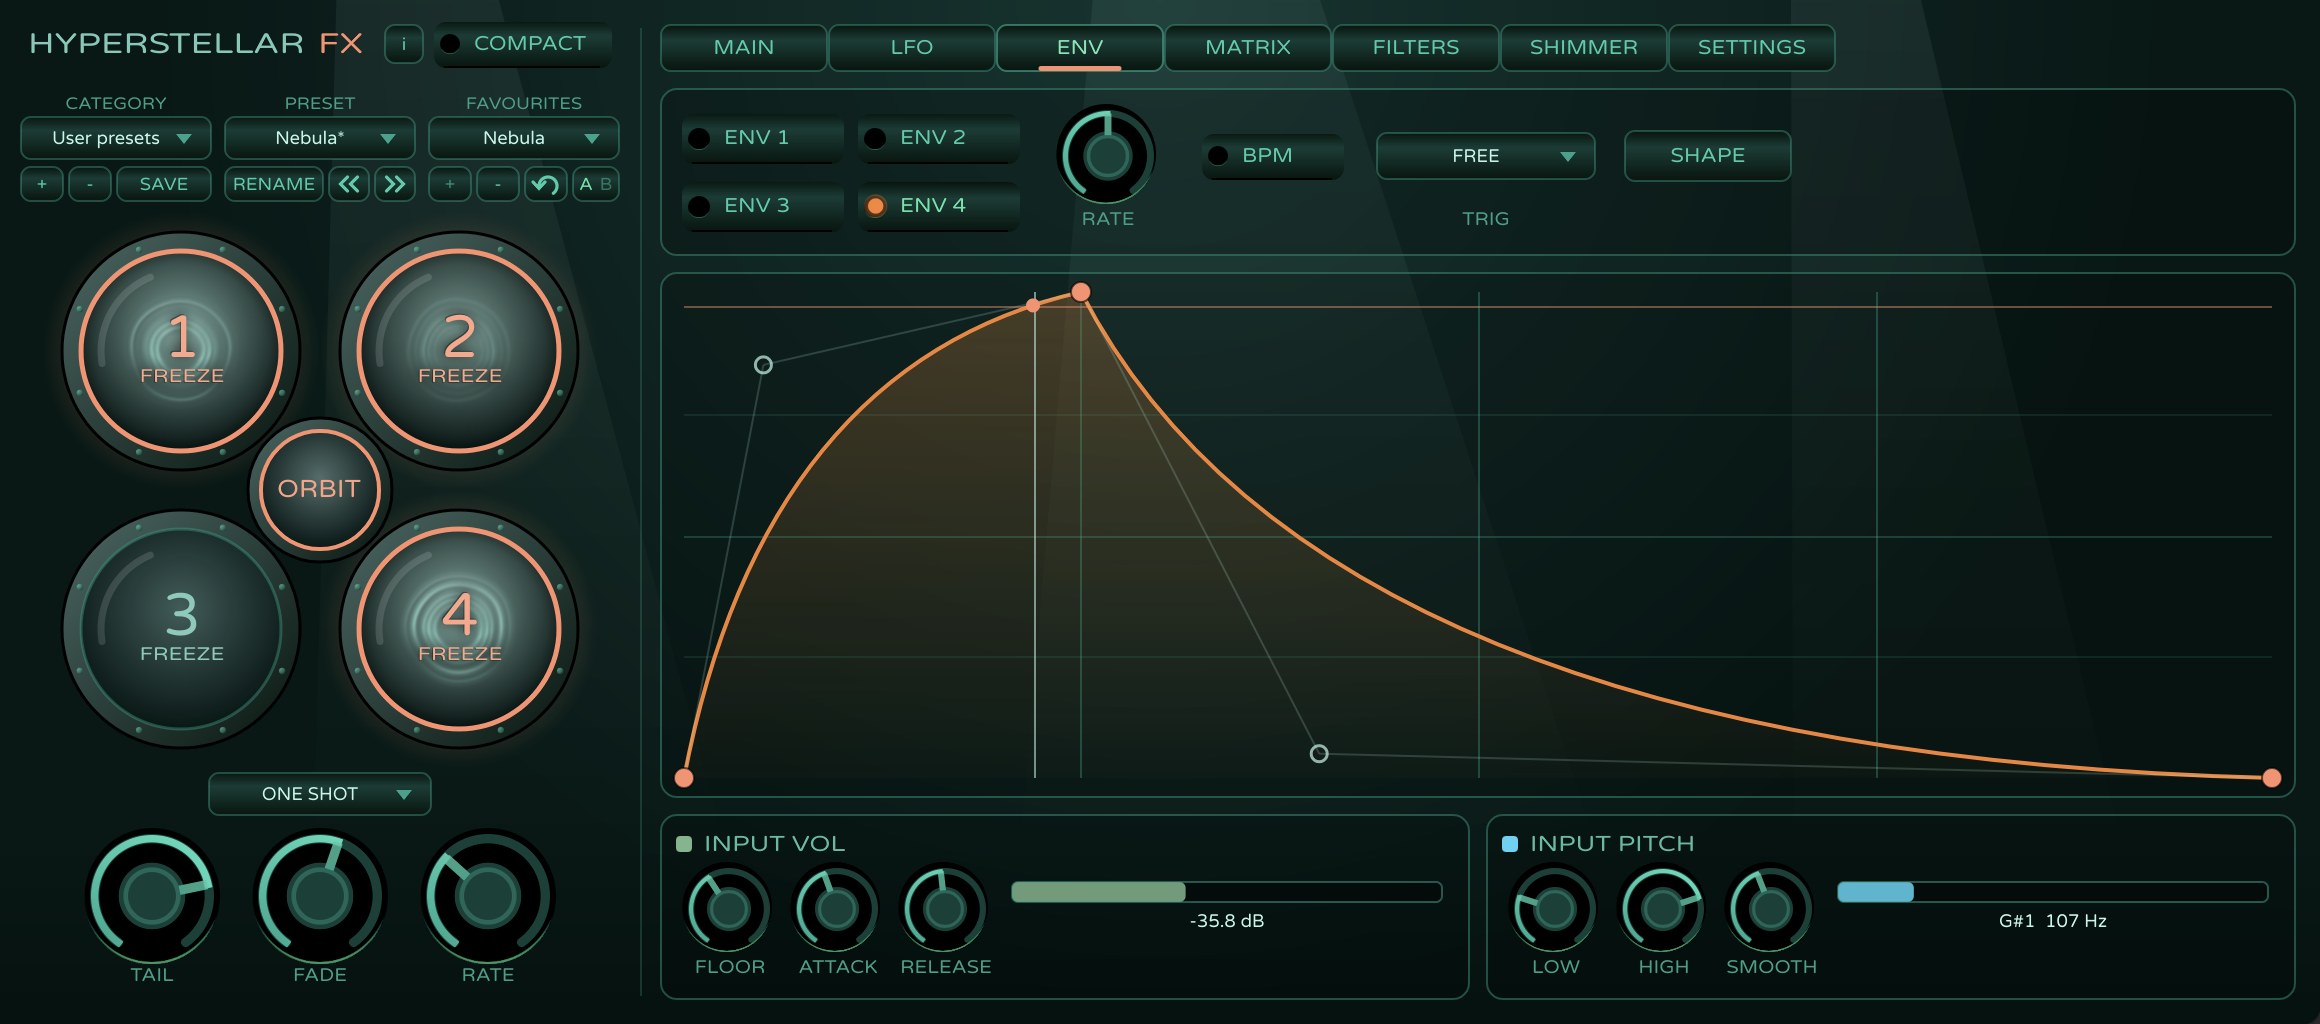This screenshot has width=2320, height=1024.
Task: Click the INPUT VOL level meter bar
Action: click(x=1227, y=892)
